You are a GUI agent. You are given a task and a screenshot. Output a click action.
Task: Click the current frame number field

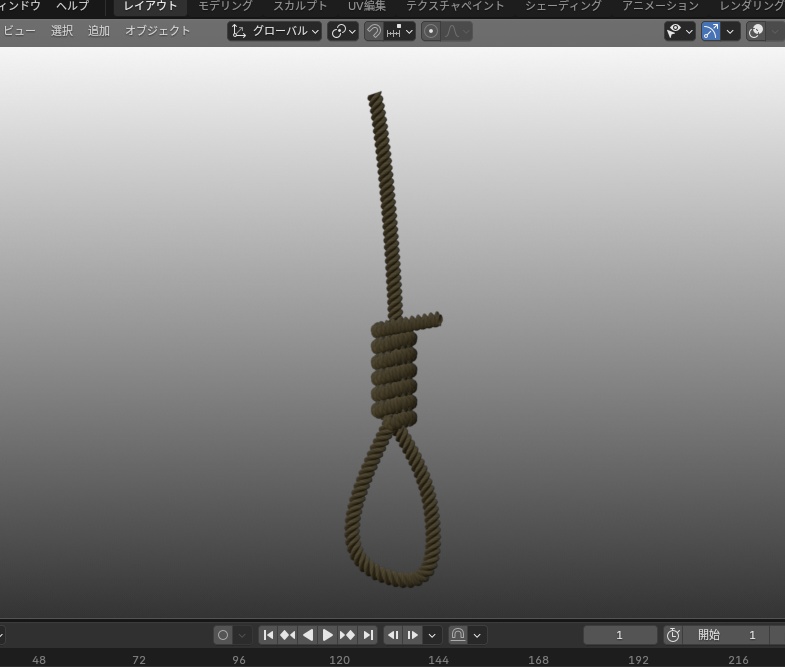pos(620,635)
